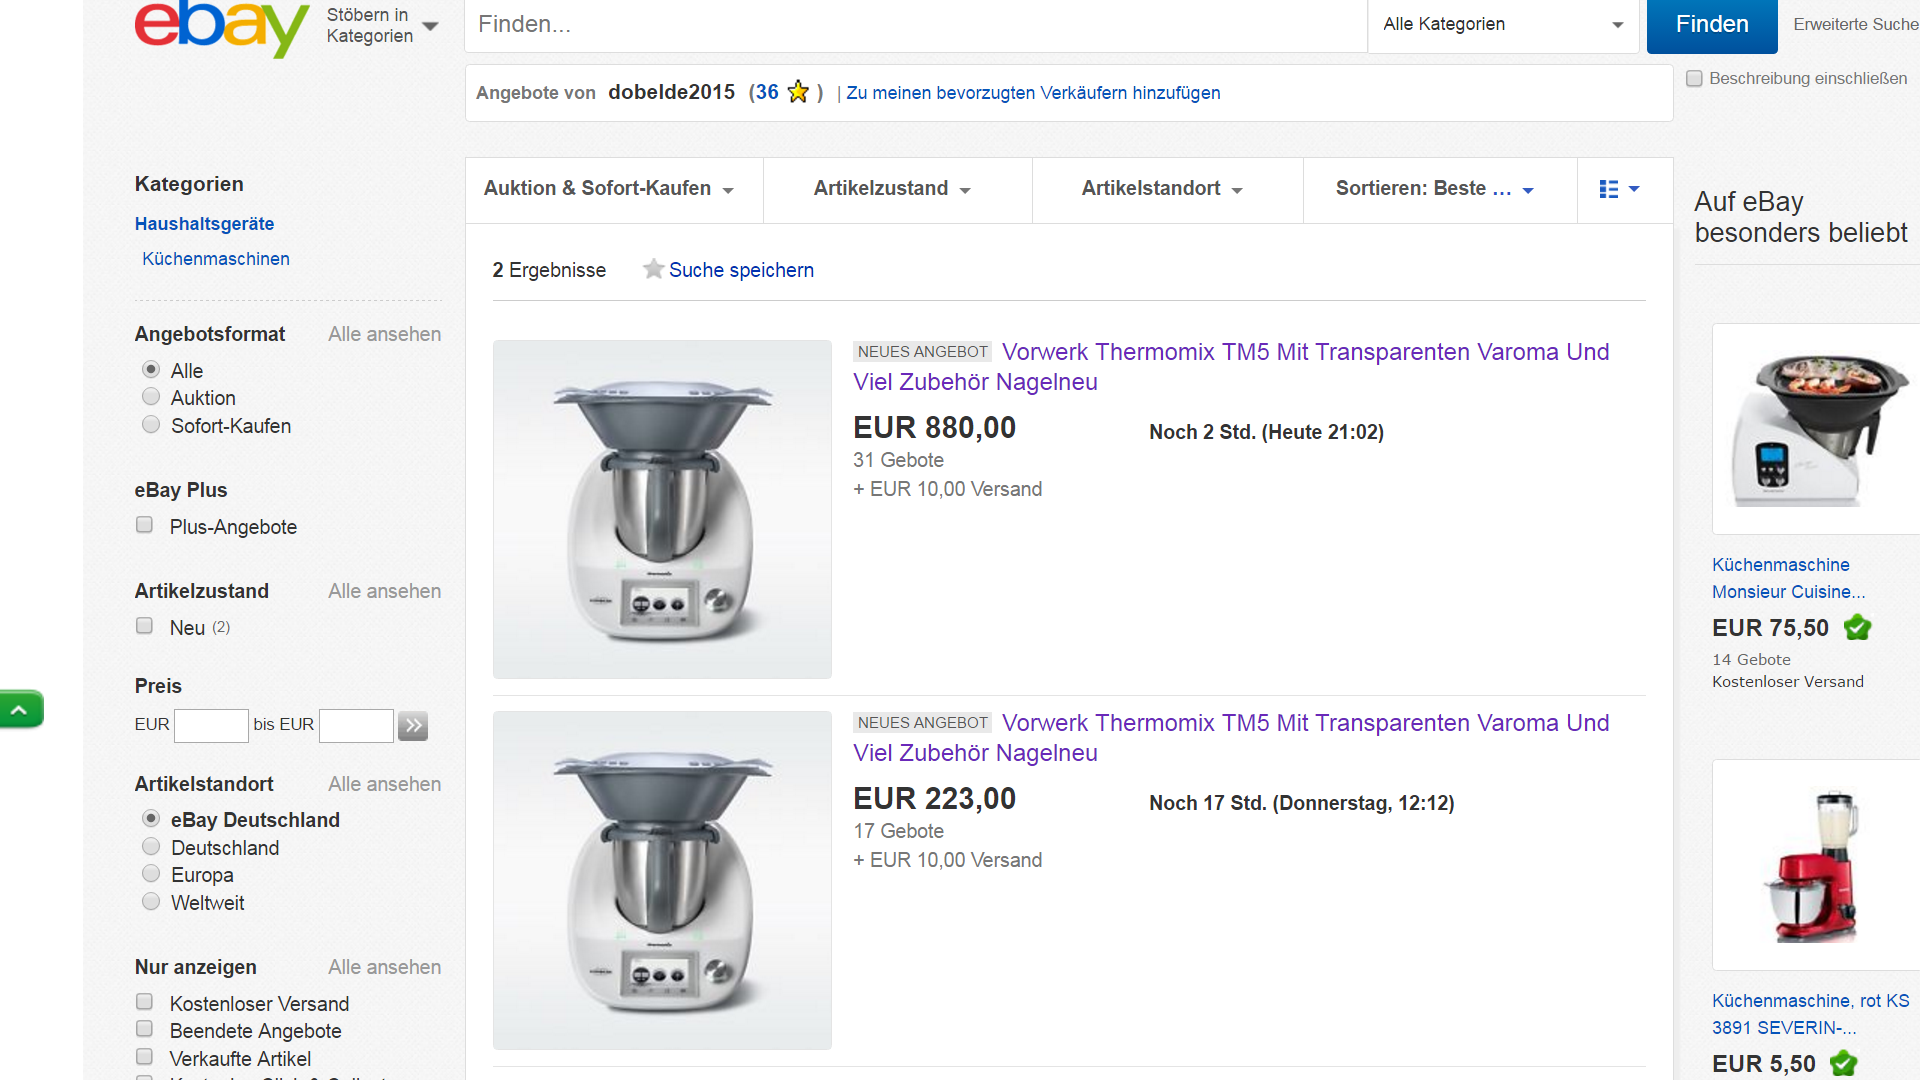Screen dimensions: 1920x1080
Task: Open the Auktion & Sofort-Kaufen filter menu
Action: tap(609, 189)
